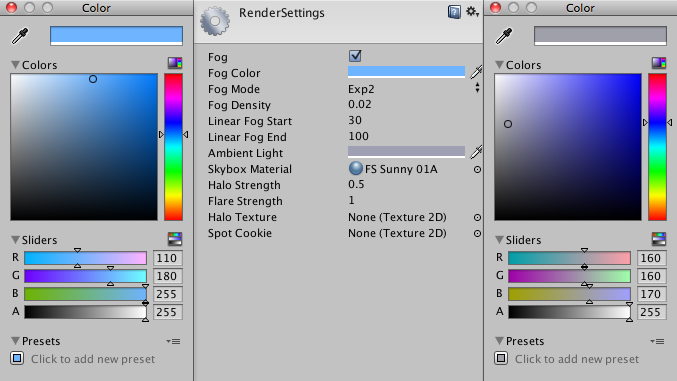This screenshot has height=381, width=677.
Task: Click eyedropper next to Ambient Light
Action: click(476, 152)
